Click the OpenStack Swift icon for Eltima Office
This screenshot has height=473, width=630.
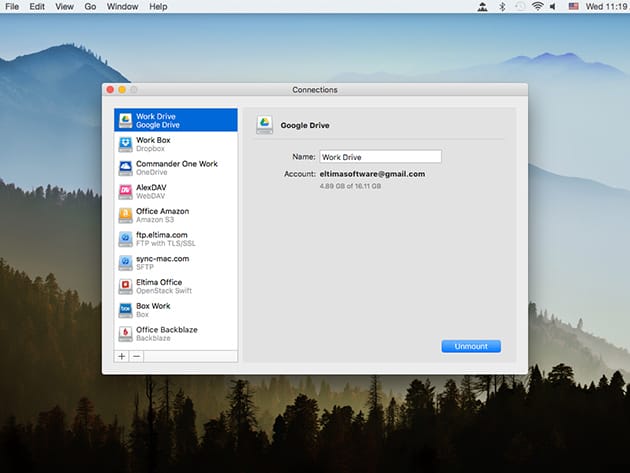[x=125, y=286]
